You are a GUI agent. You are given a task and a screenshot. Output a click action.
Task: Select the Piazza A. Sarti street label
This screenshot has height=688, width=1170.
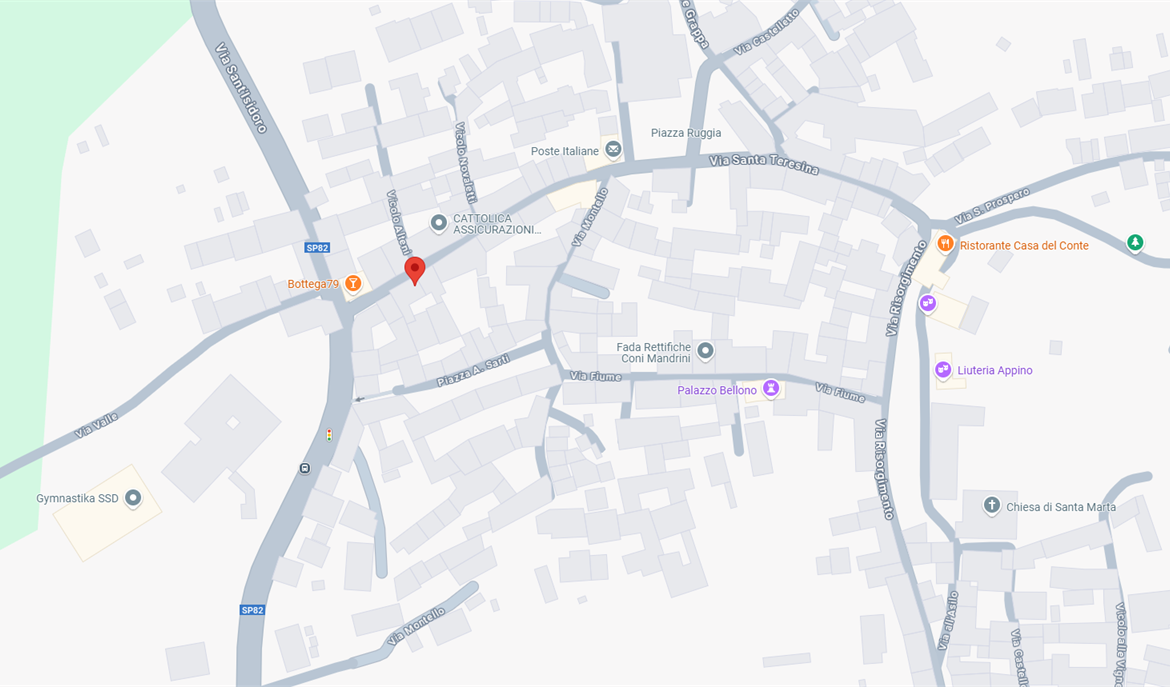pos(473,371)
